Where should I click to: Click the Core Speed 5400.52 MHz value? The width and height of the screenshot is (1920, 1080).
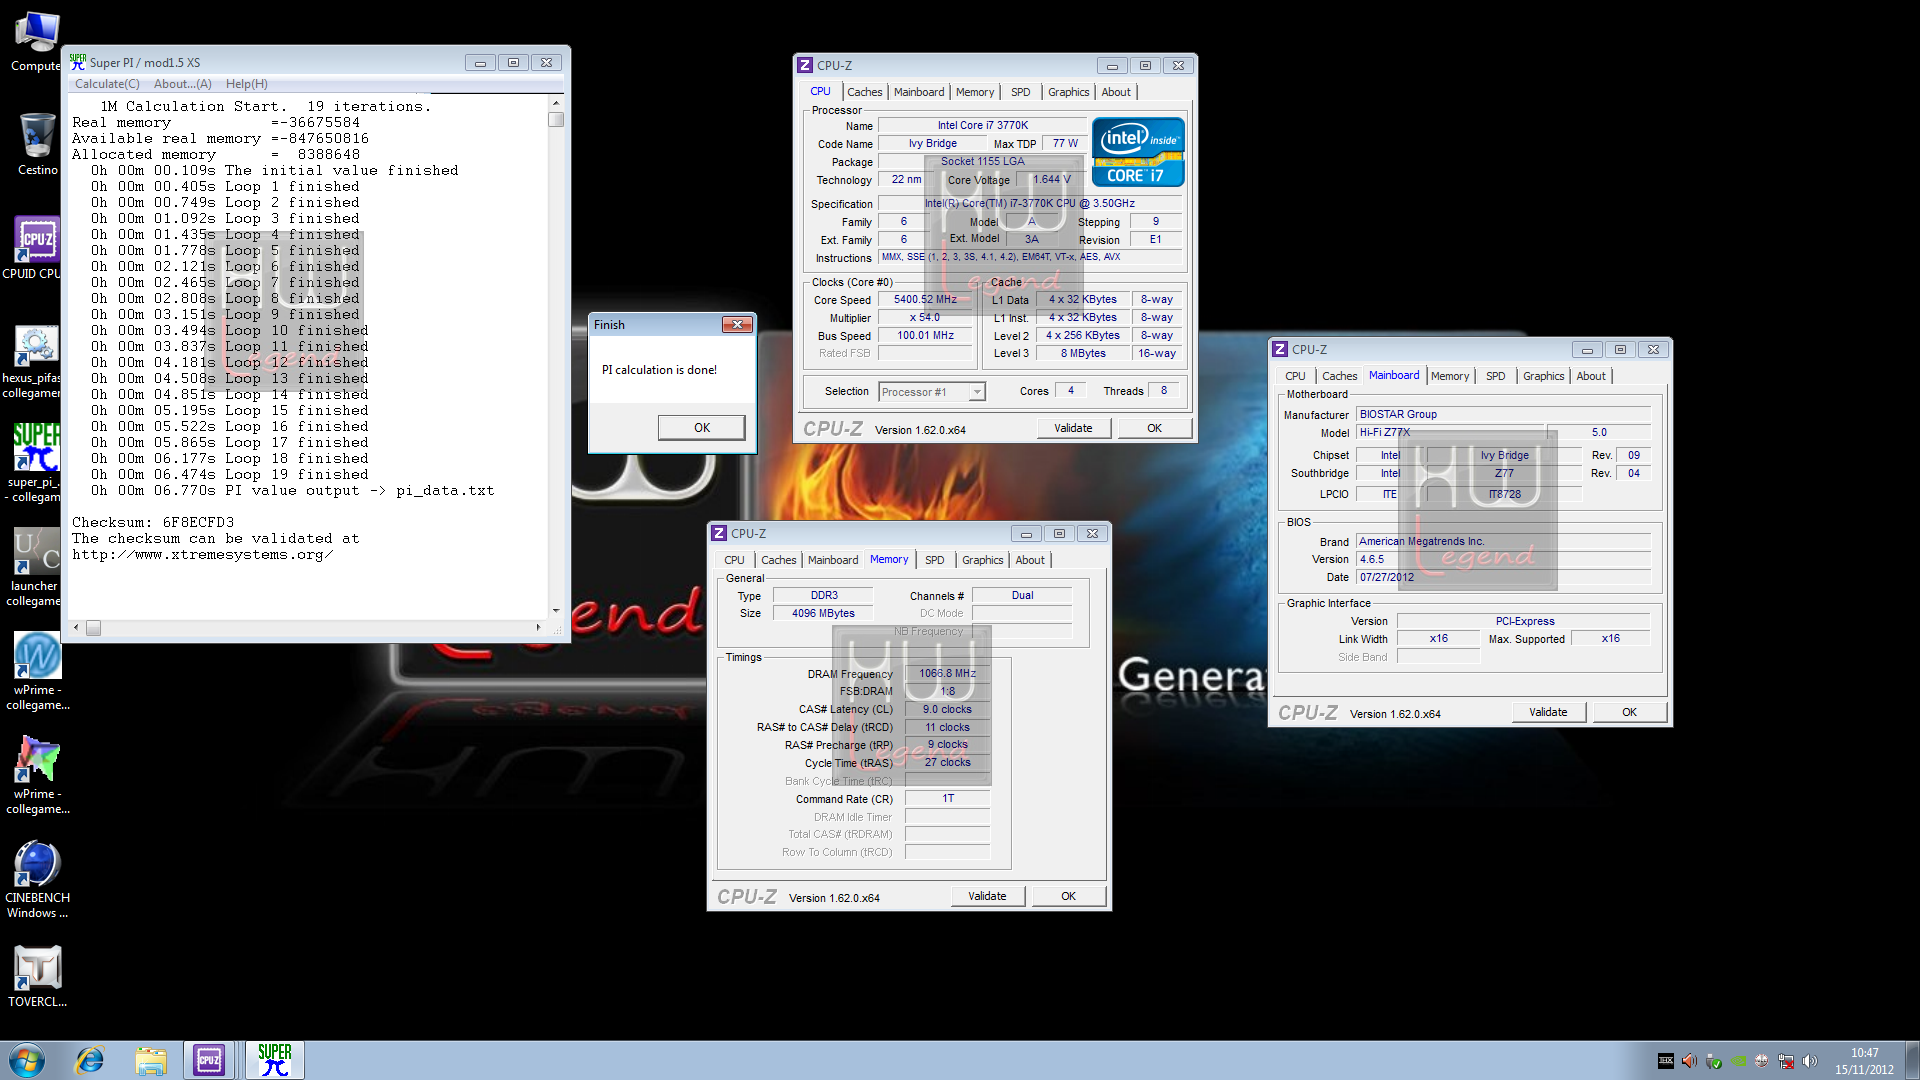coord(925,299)
